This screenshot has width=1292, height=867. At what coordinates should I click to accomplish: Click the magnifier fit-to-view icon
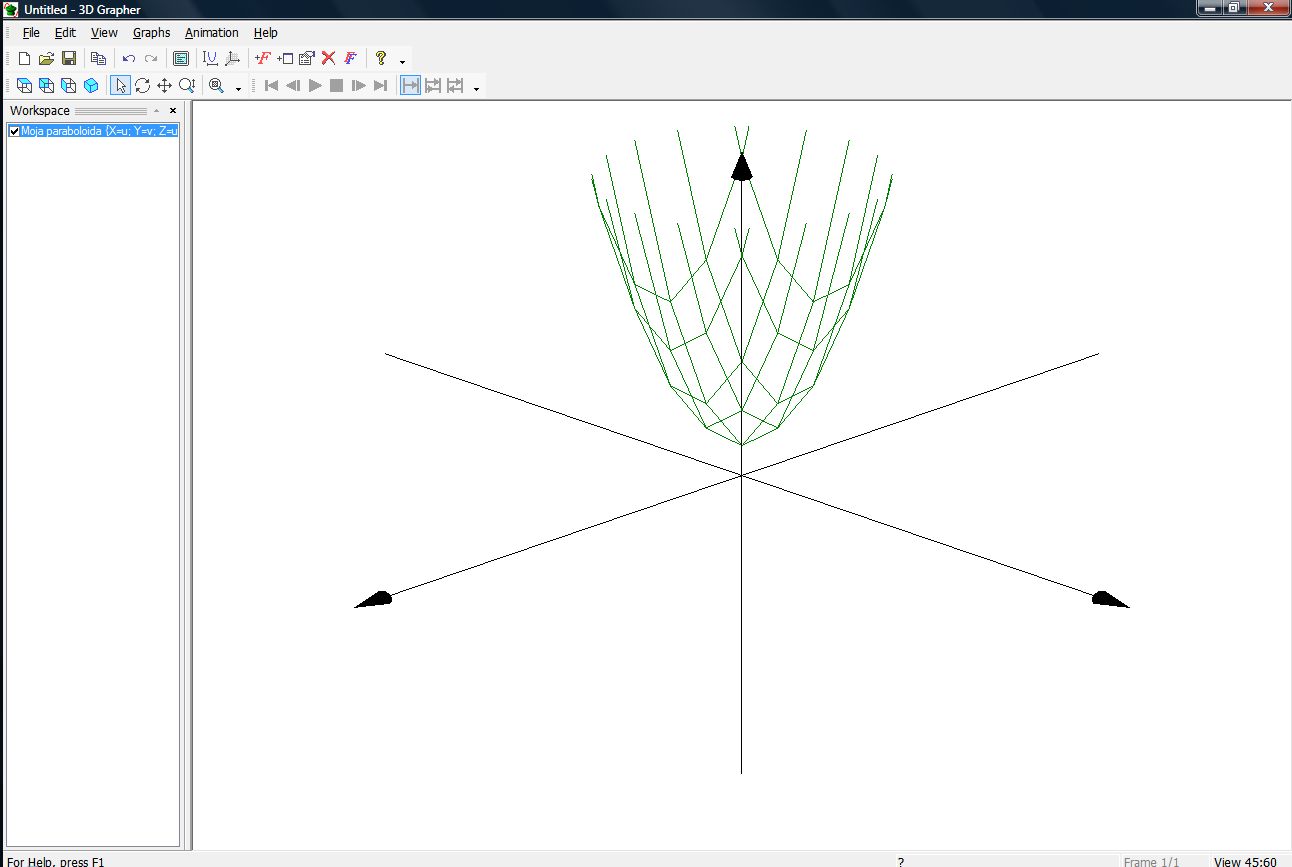pos(216,86)
